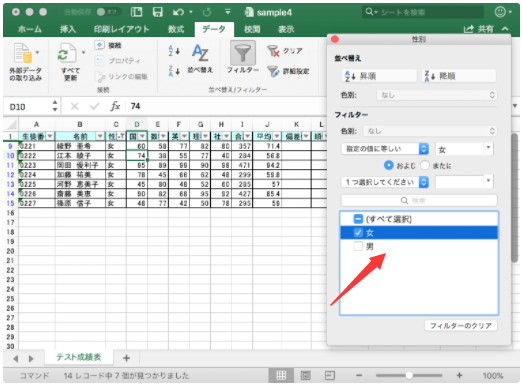
Task: Select the または radio button
Action: tap(425, 165)
